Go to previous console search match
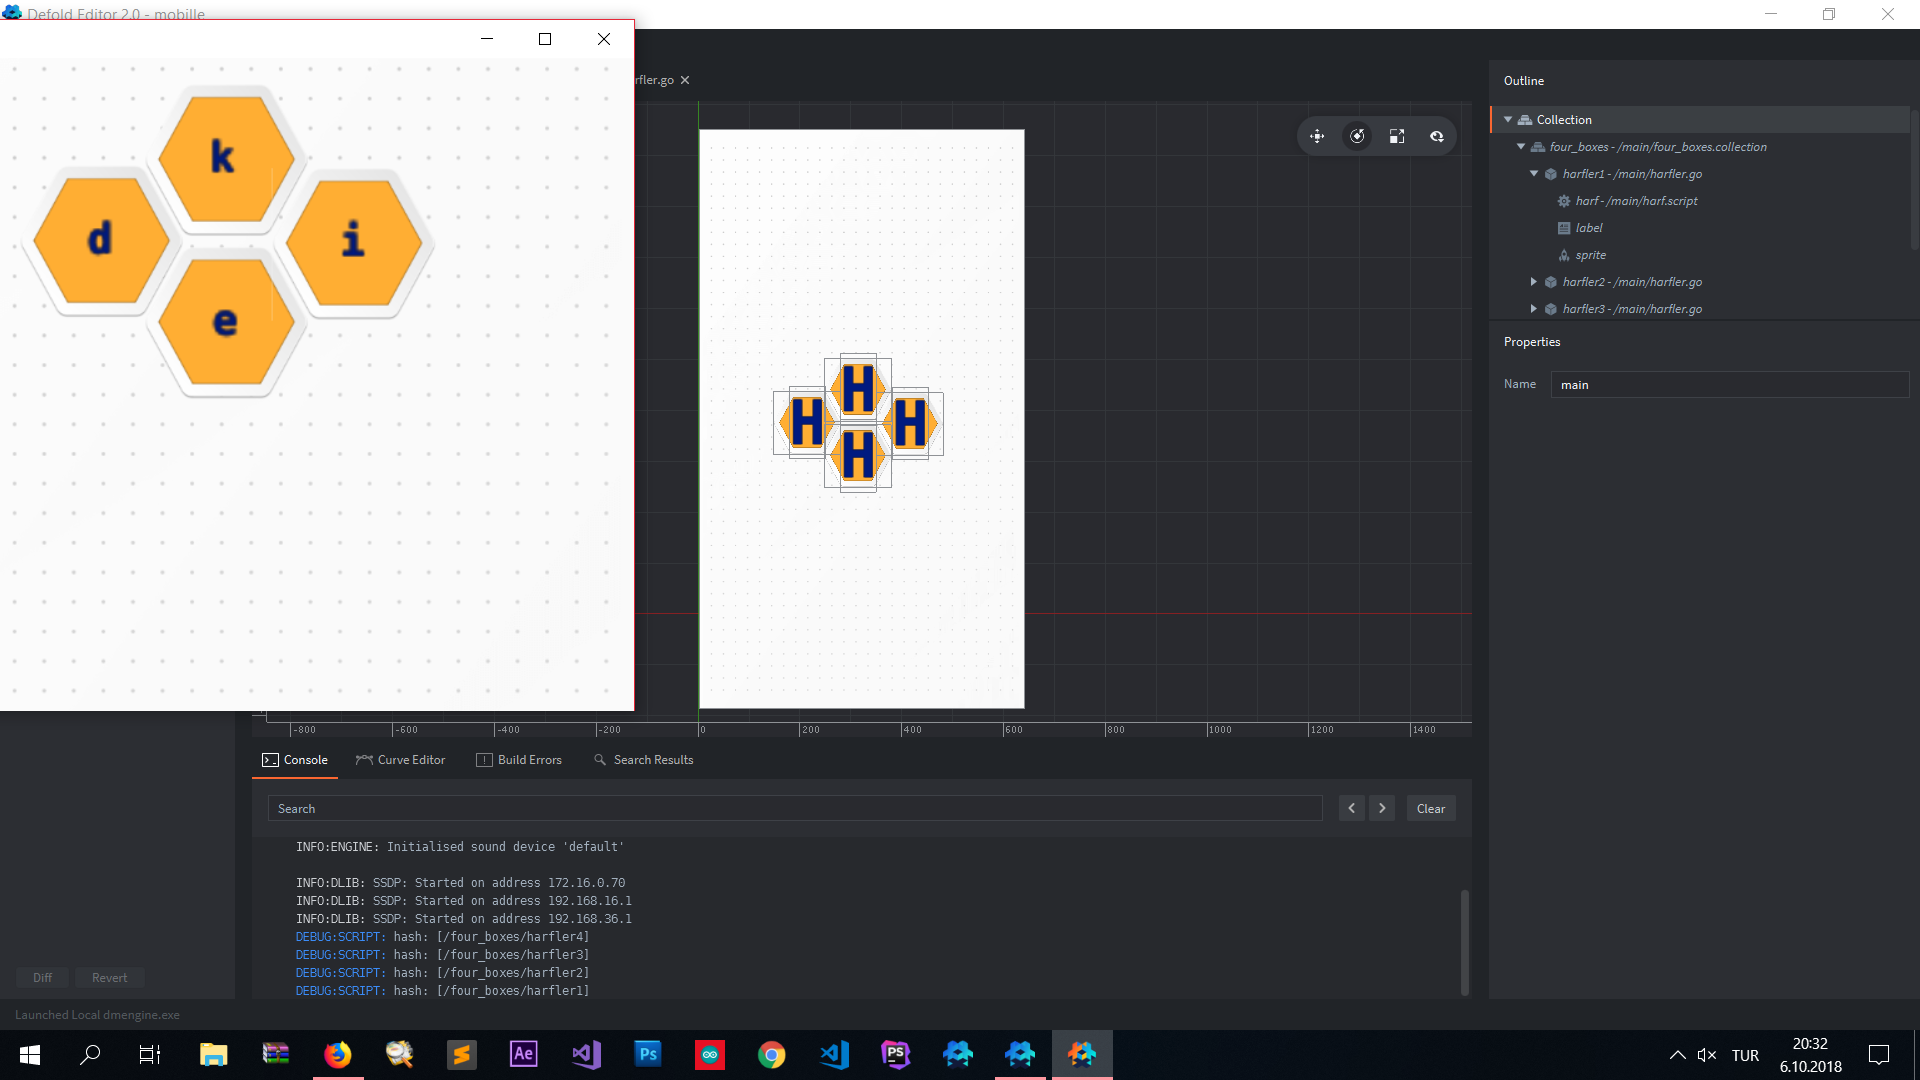The height and width of the screenshot is (1080, 1920). [x=1351, y=808]
